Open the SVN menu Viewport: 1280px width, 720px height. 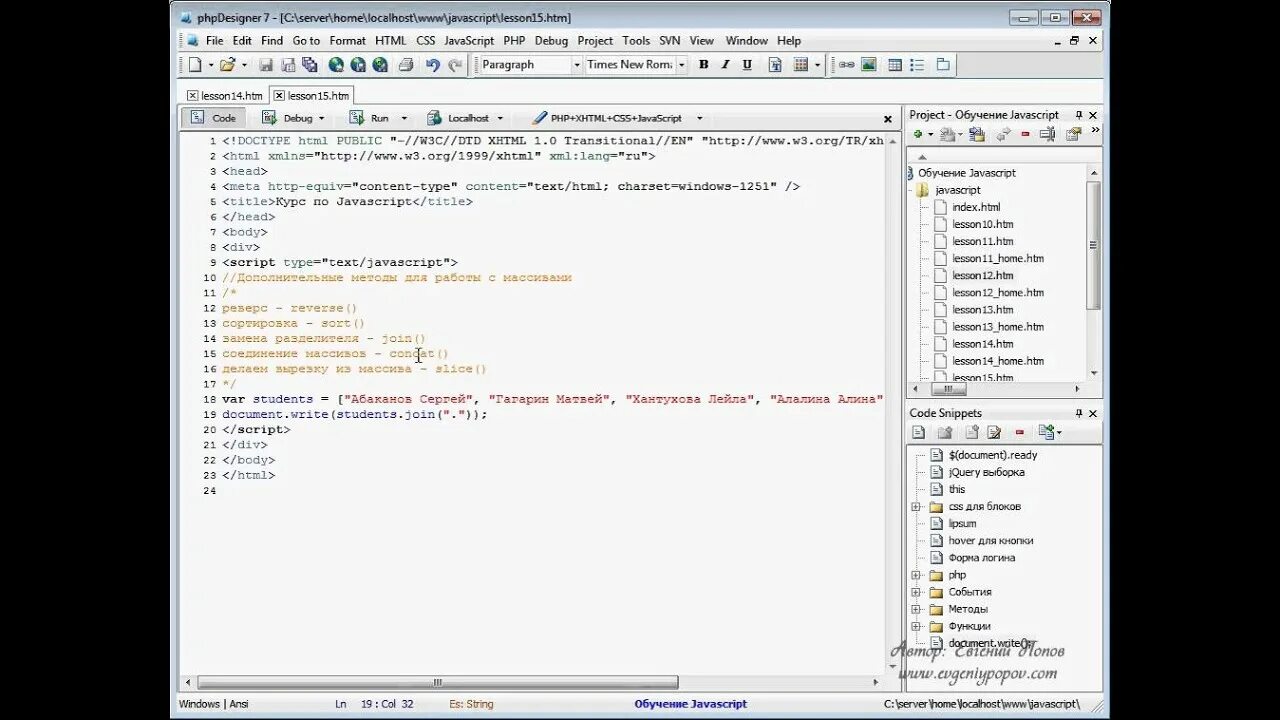[x=670, y=41]
